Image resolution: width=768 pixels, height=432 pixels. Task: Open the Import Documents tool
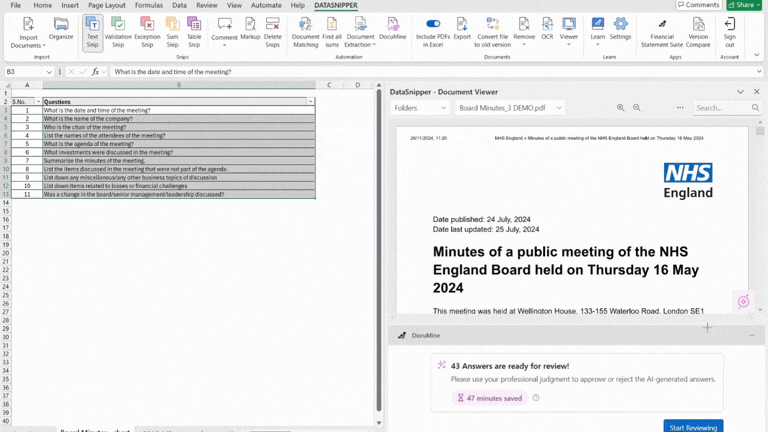(28, 32)
